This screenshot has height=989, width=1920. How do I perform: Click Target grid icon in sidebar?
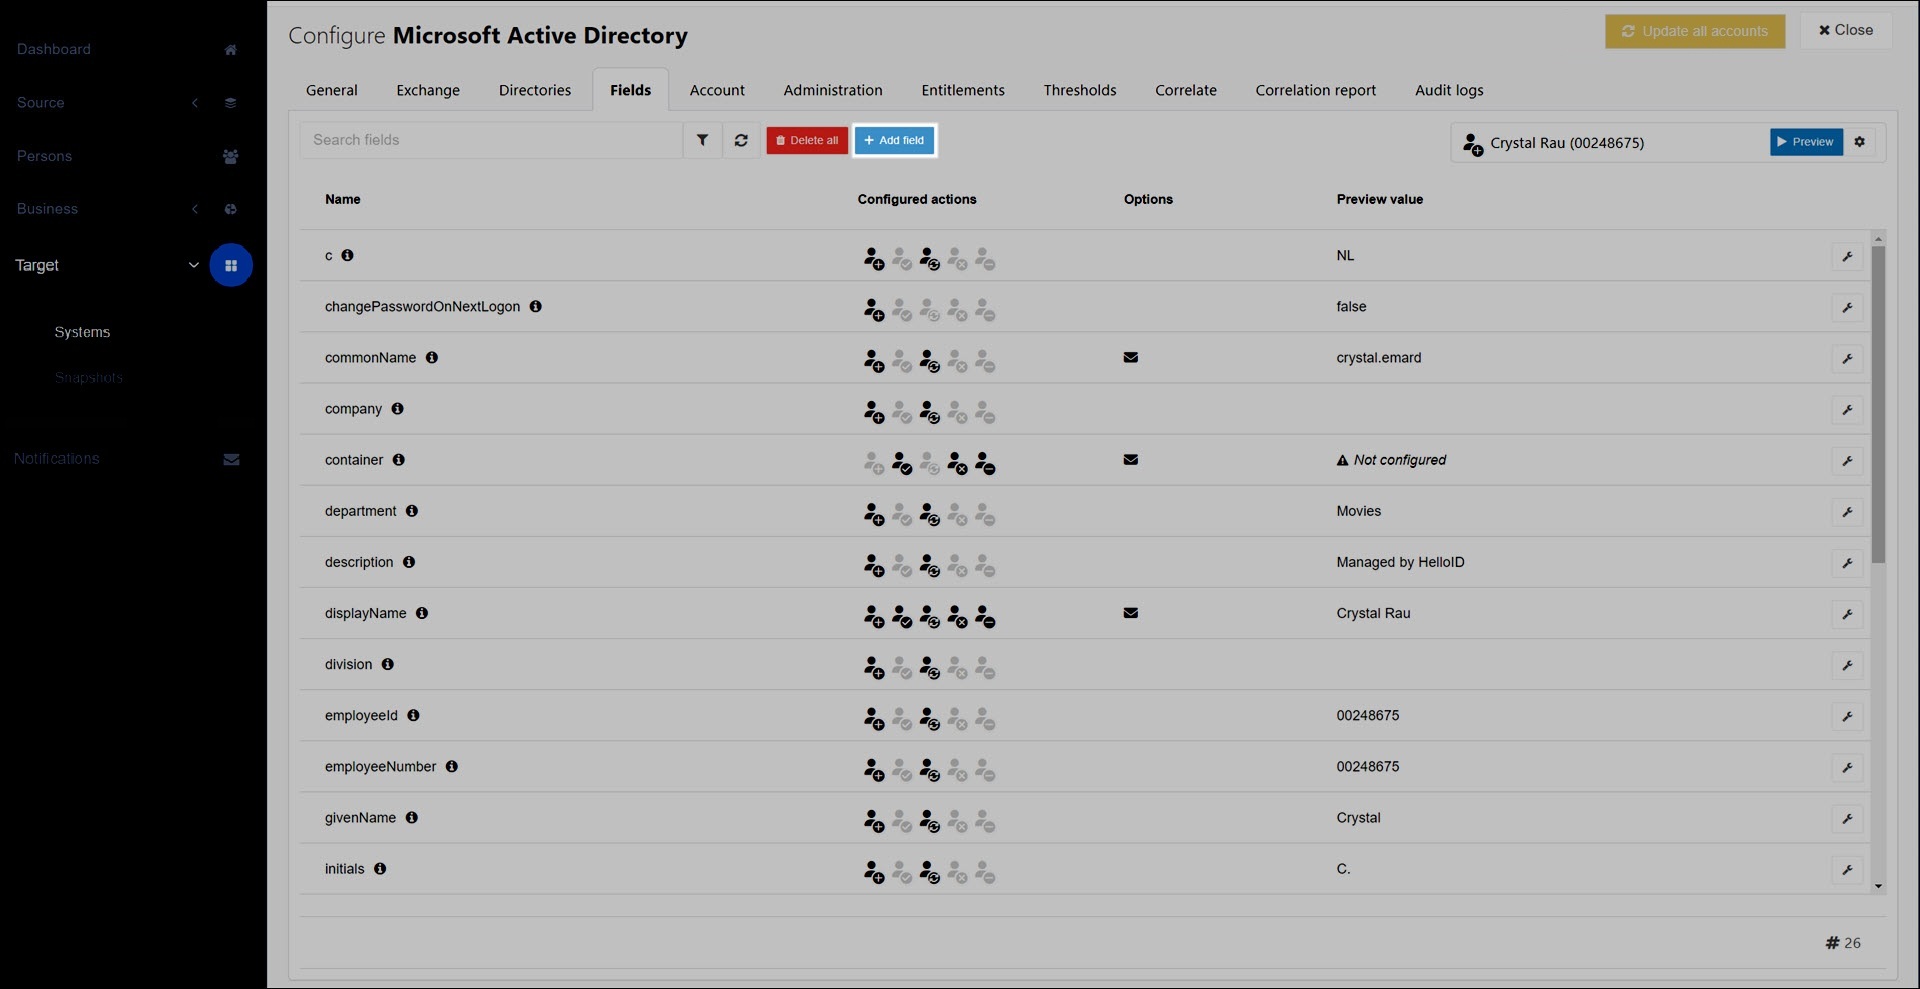(x=231, y=265)
